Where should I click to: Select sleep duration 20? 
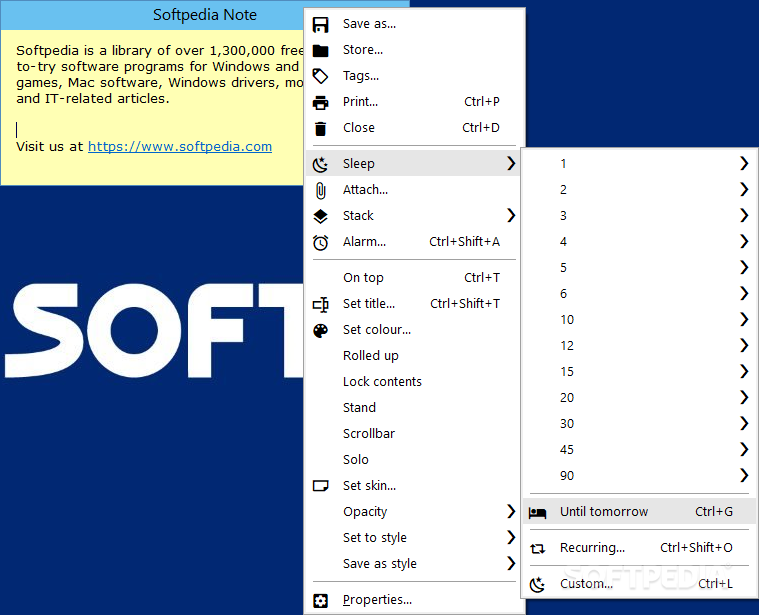pyautogui.click(x=639, y=398)
